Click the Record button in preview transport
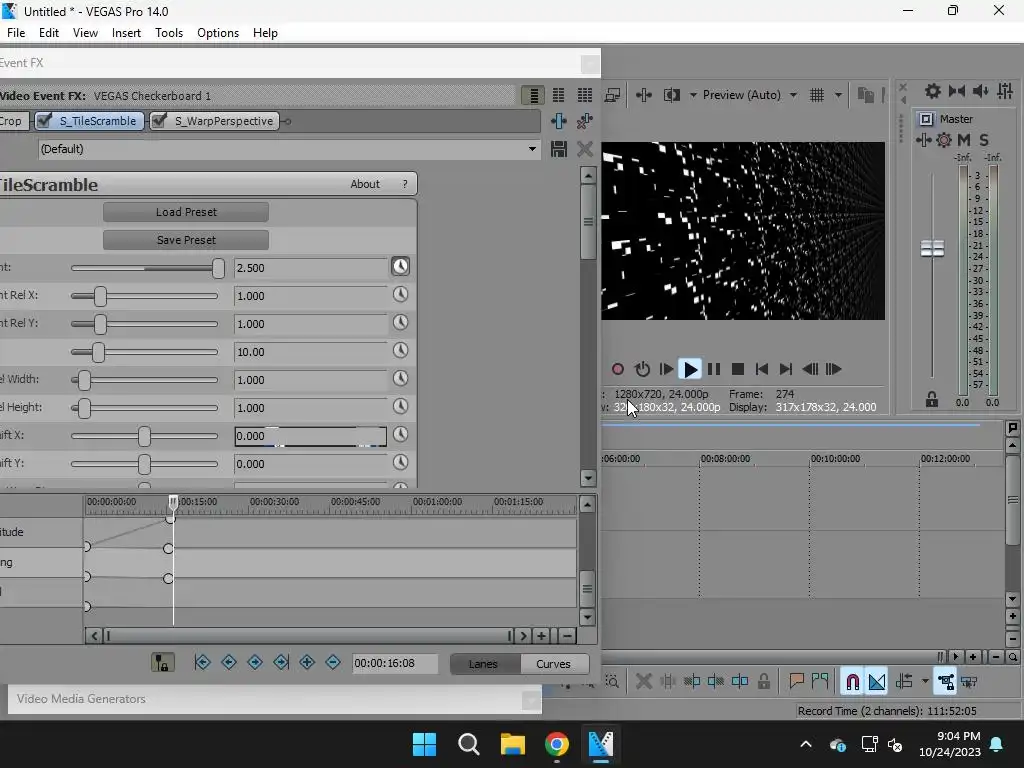This screenshot has height=768, width=1024. click(617, 369)
